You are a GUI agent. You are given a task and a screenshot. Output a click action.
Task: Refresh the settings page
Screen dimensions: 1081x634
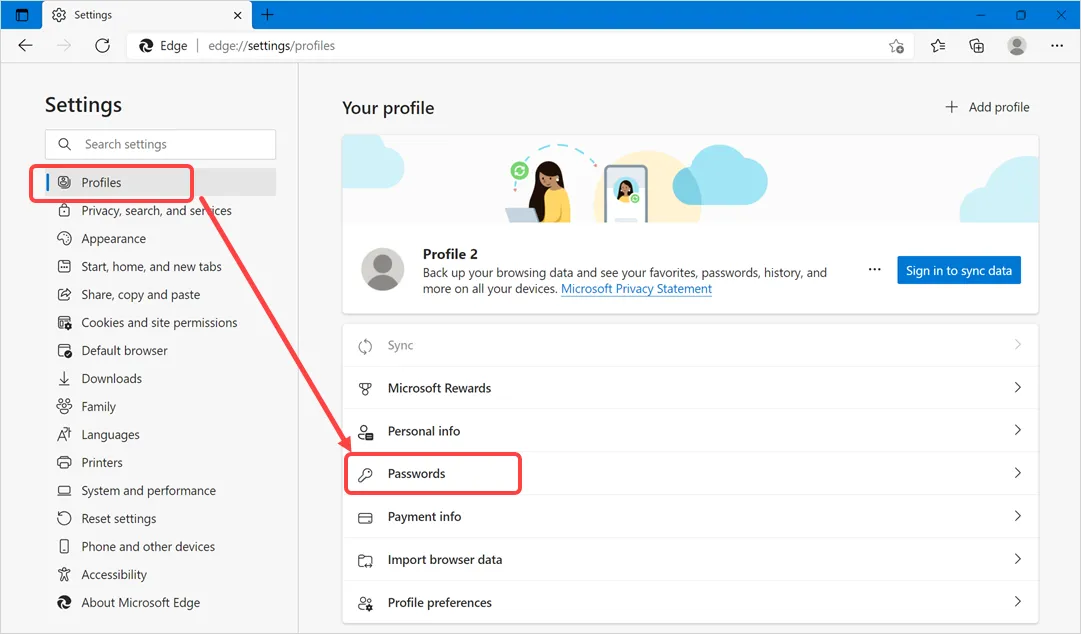102,46
